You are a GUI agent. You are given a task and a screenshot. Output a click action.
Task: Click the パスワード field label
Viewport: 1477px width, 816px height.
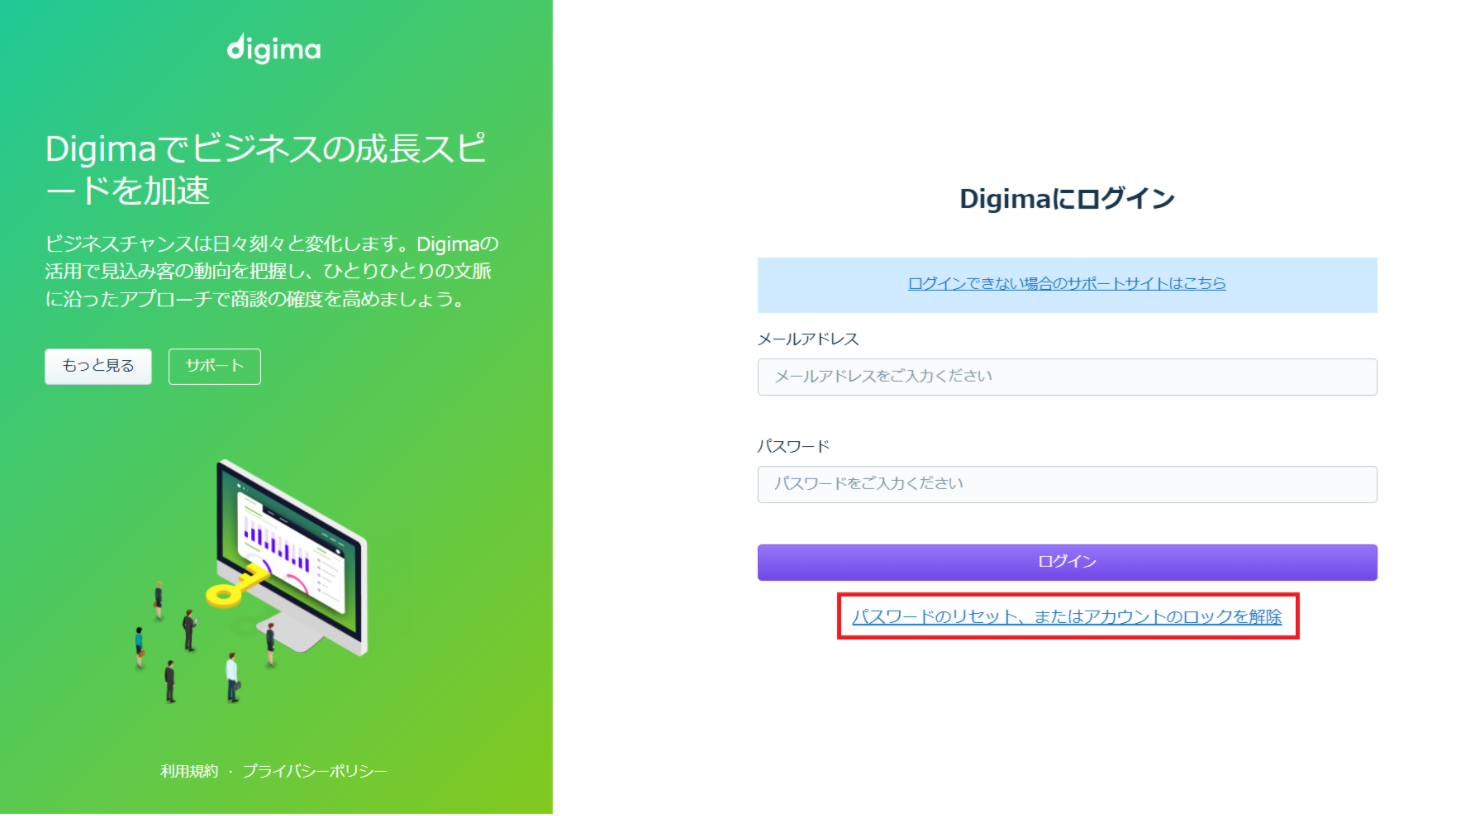click(794, 446)
